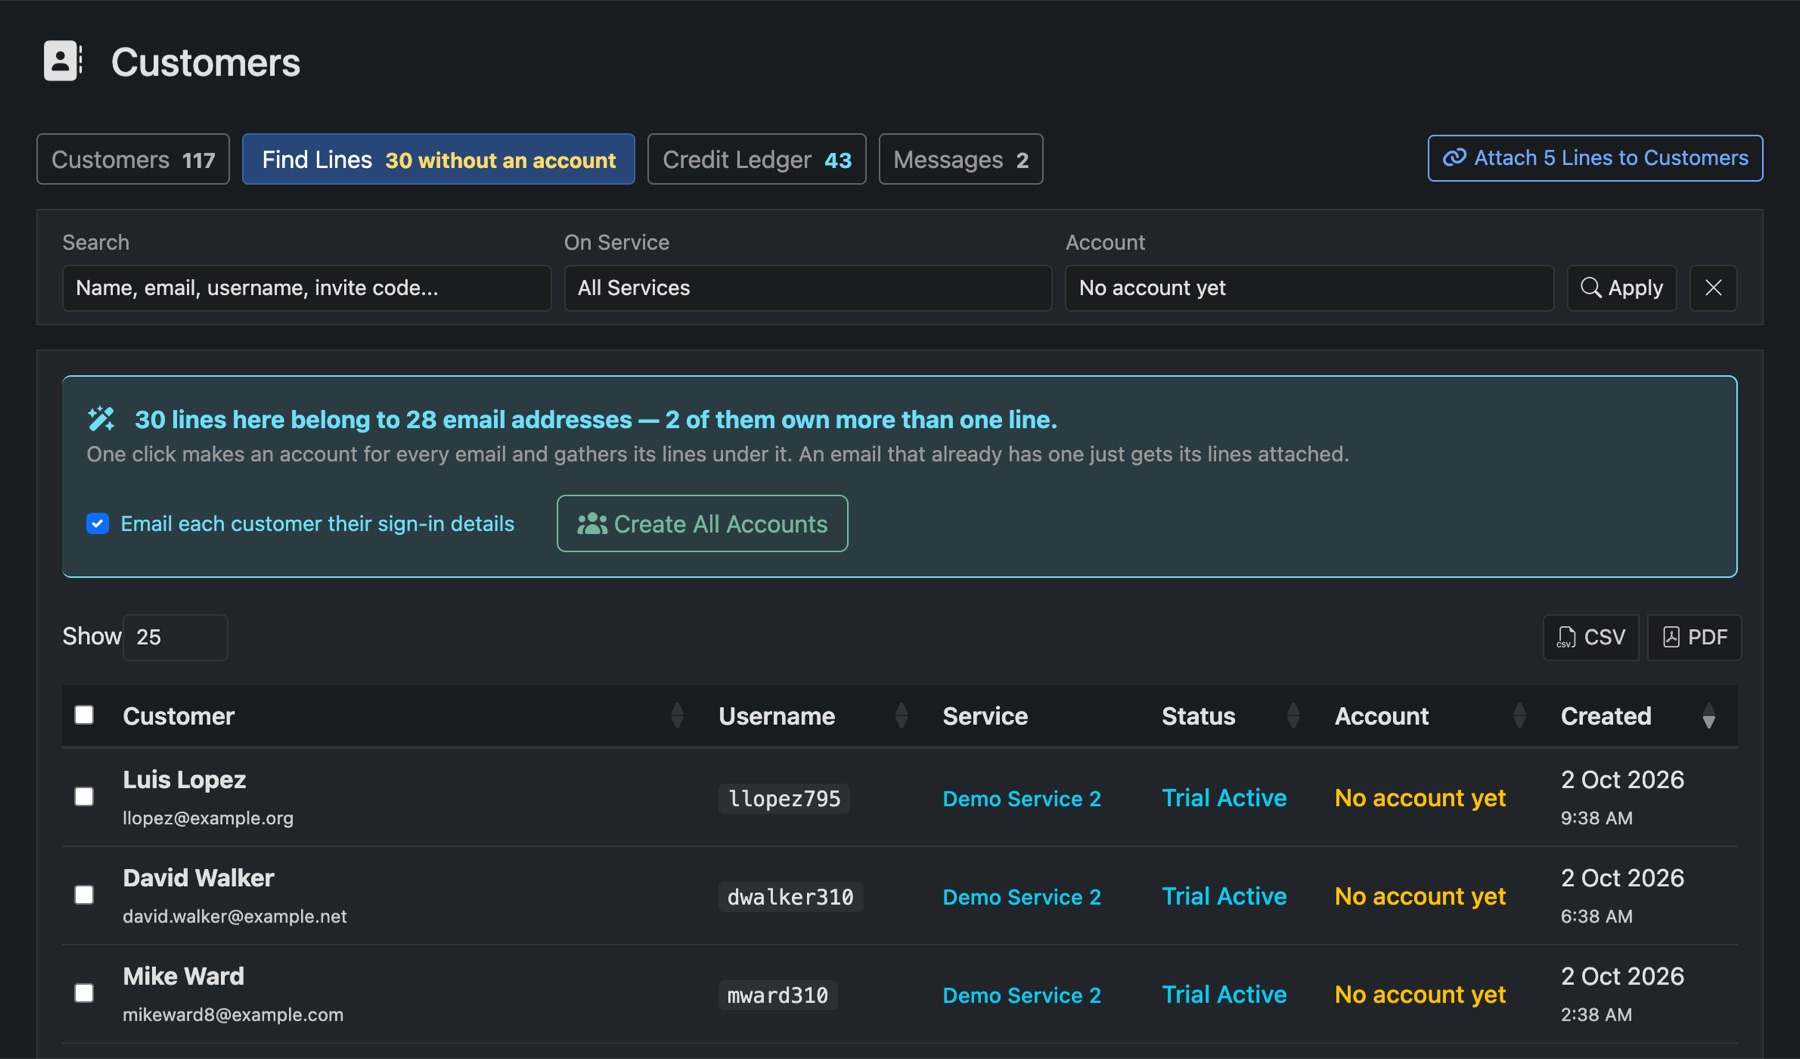
Task: Click No account yet for Luis Lopez
Action: [x=1420, y=798]
